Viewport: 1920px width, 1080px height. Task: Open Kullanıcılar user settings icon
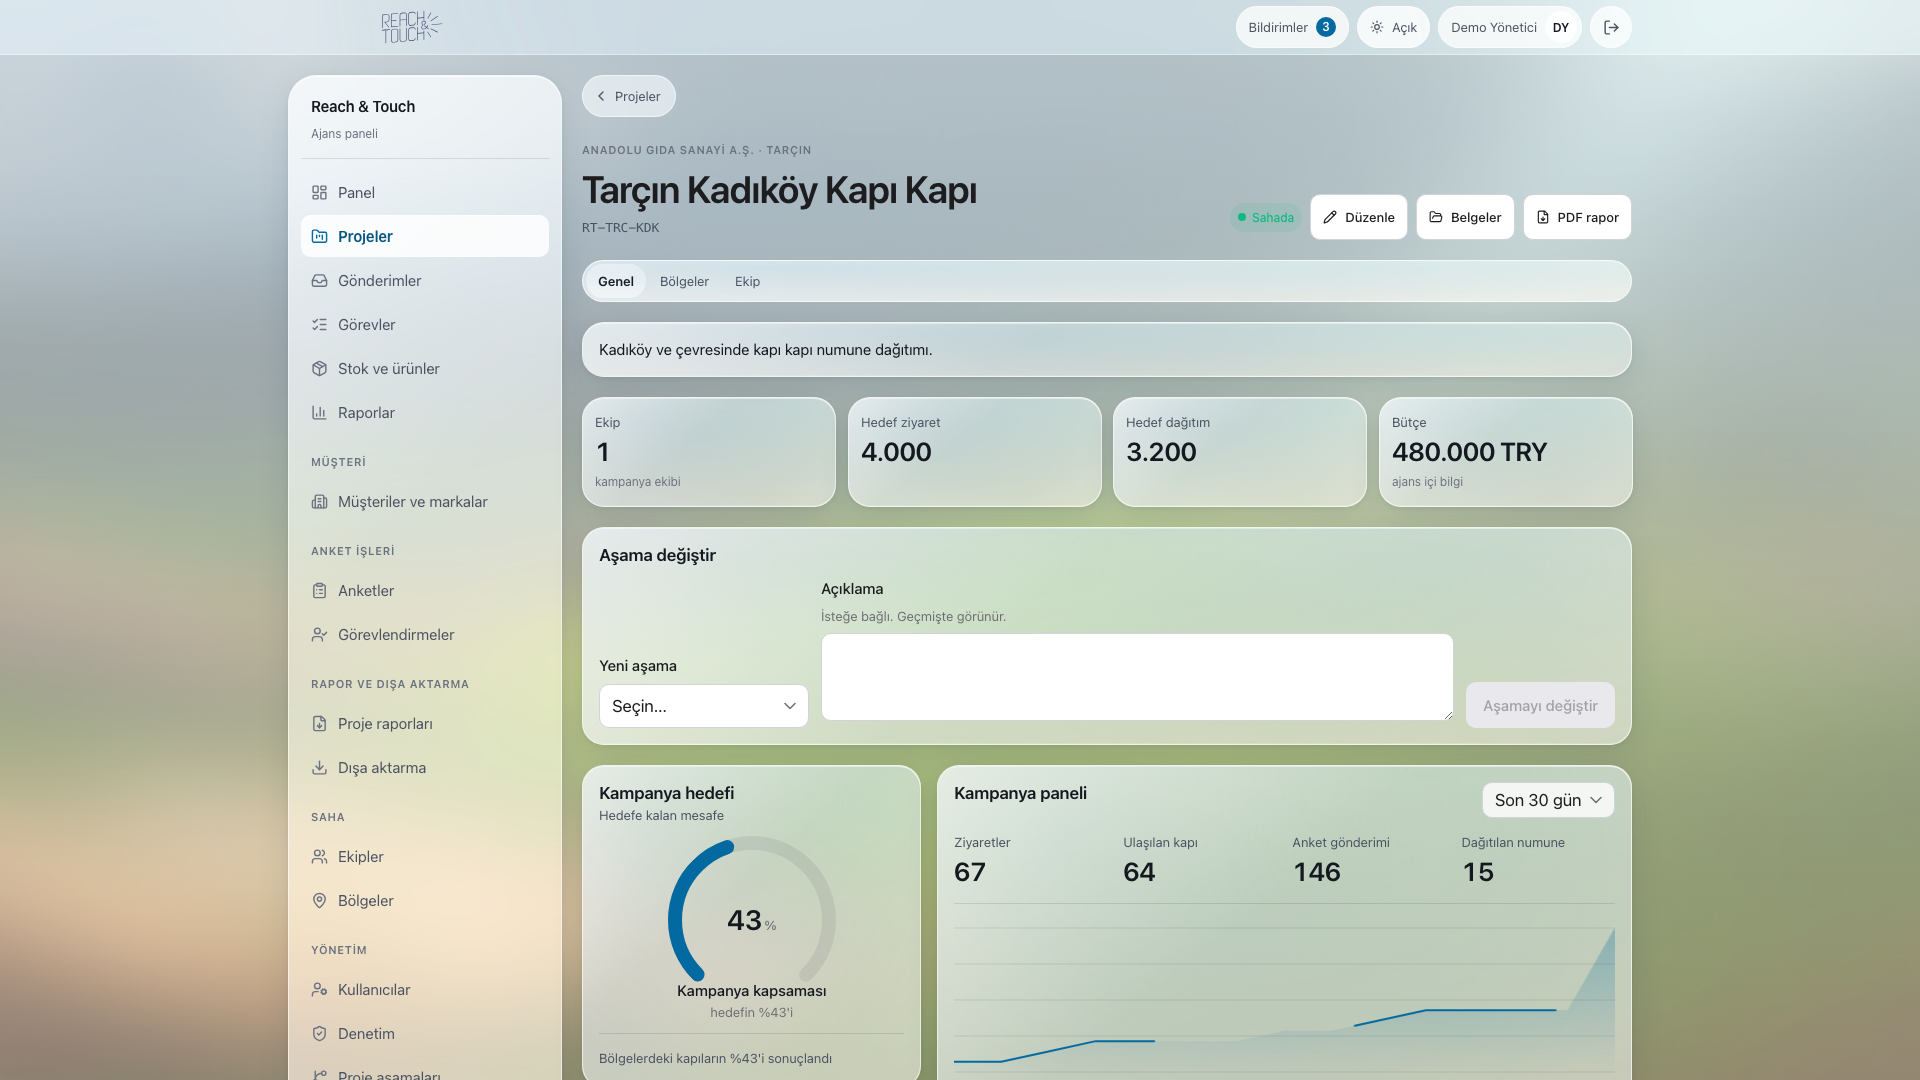pos(319,989)
